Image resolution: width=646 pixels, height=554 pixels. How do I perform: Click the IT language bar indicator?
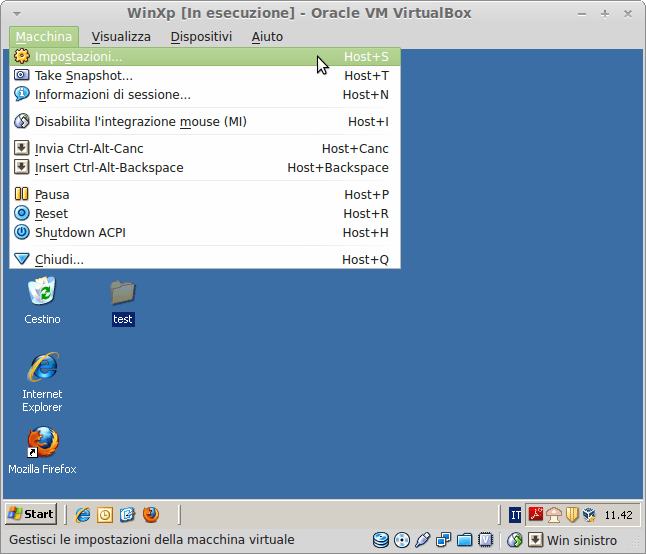pyautogui.click(x=515, y=515)
